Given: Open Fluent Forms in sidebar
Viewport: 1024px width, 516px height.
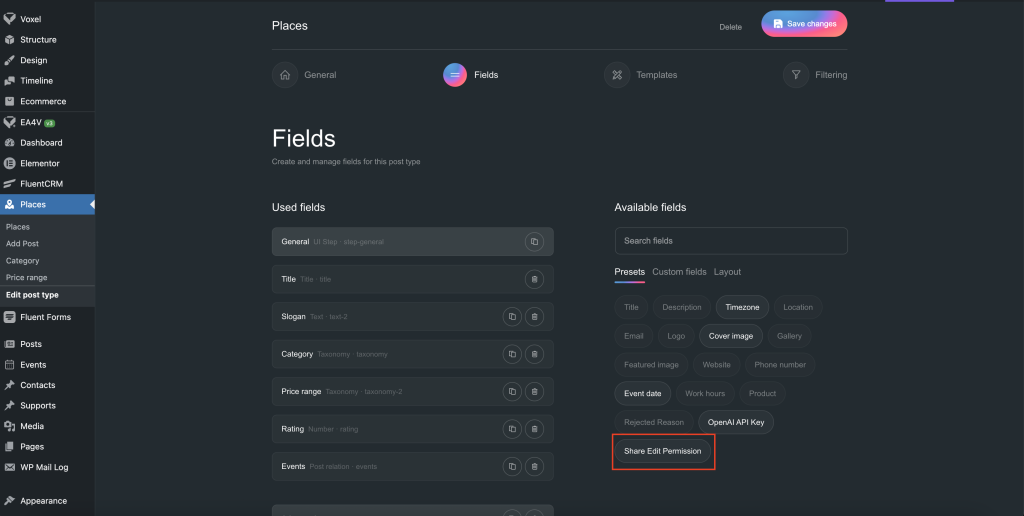Looking at the screenshot, I should pyautogui.click(x=45, y=317).
